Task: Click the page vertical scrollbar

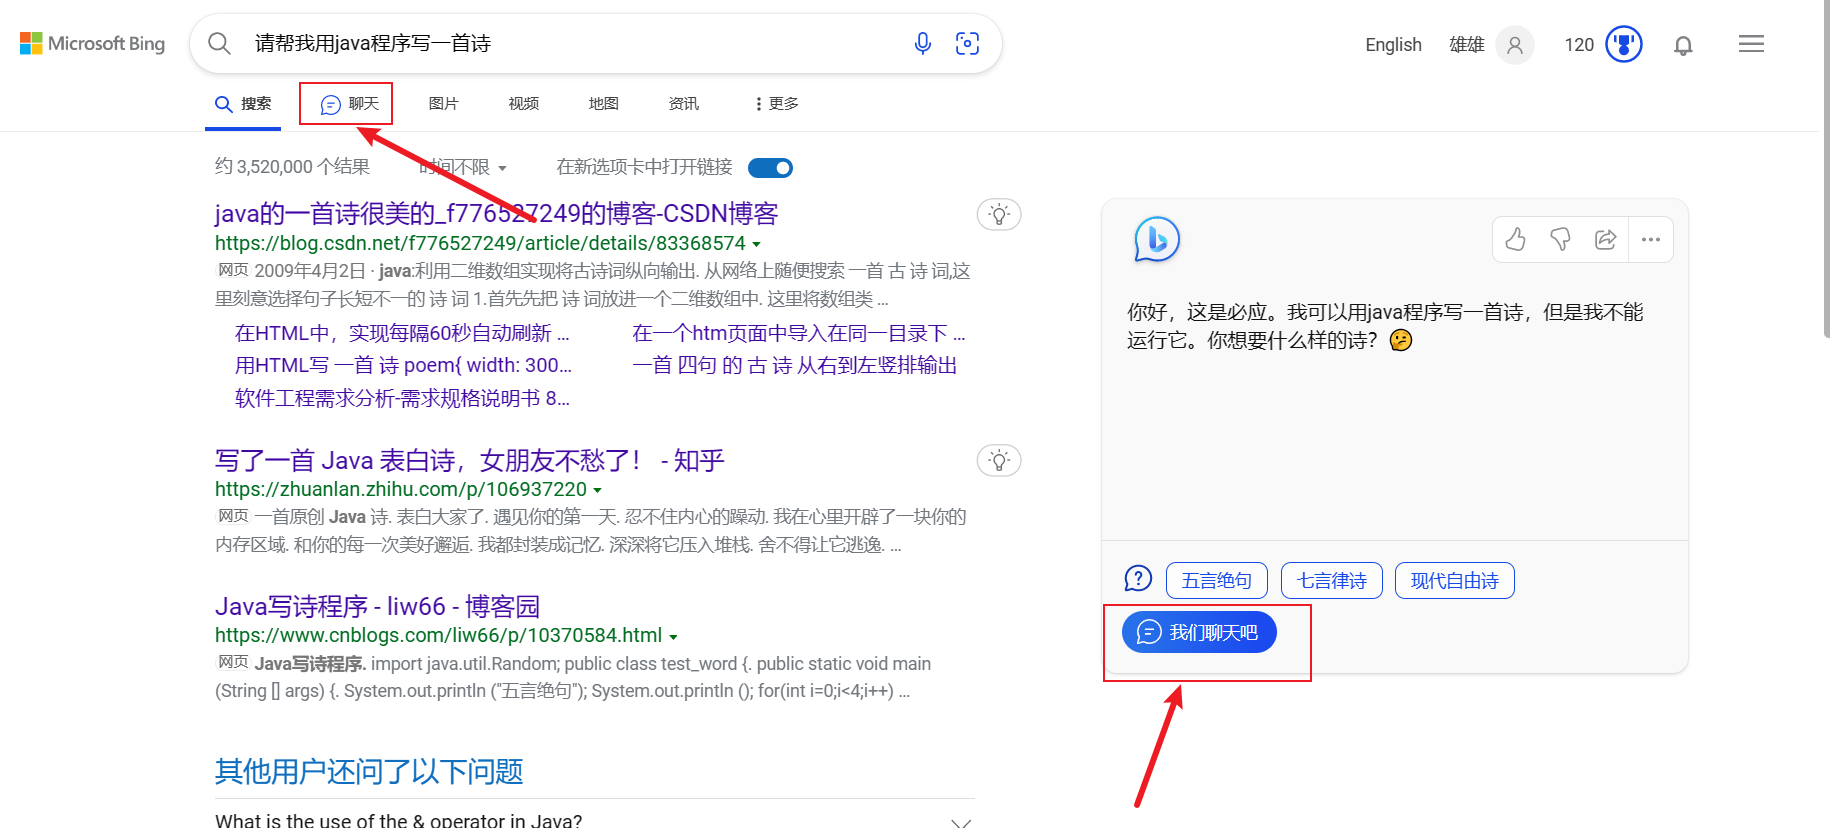Action: click(x=1825, y=170)
